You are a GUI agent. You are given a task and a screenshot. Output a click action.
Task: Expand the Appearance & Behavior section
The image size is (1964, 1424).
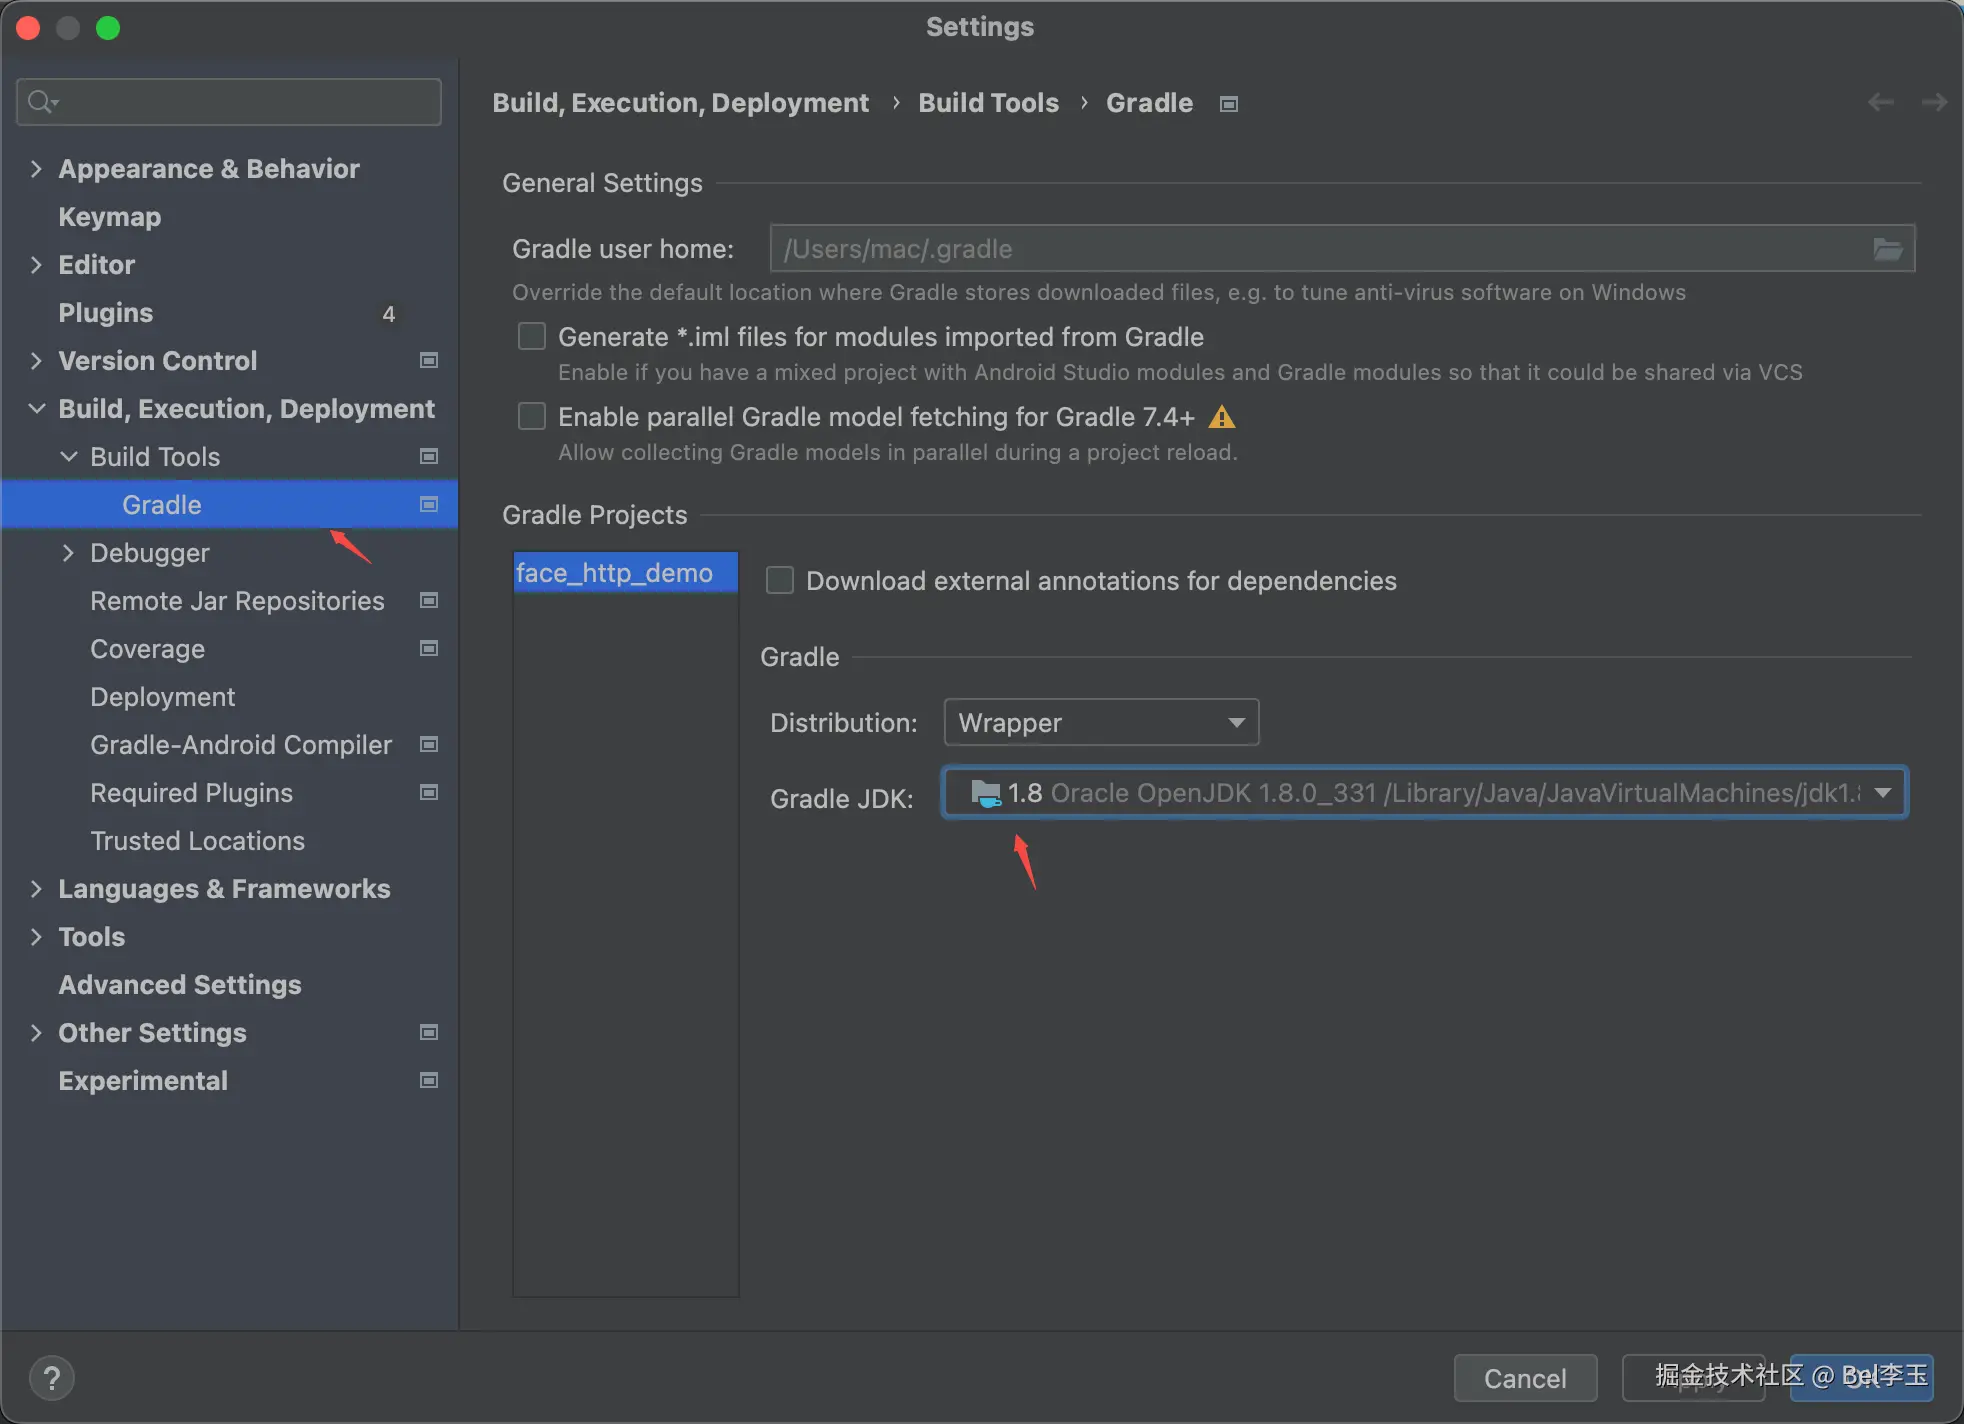click(x=36, y=169)
